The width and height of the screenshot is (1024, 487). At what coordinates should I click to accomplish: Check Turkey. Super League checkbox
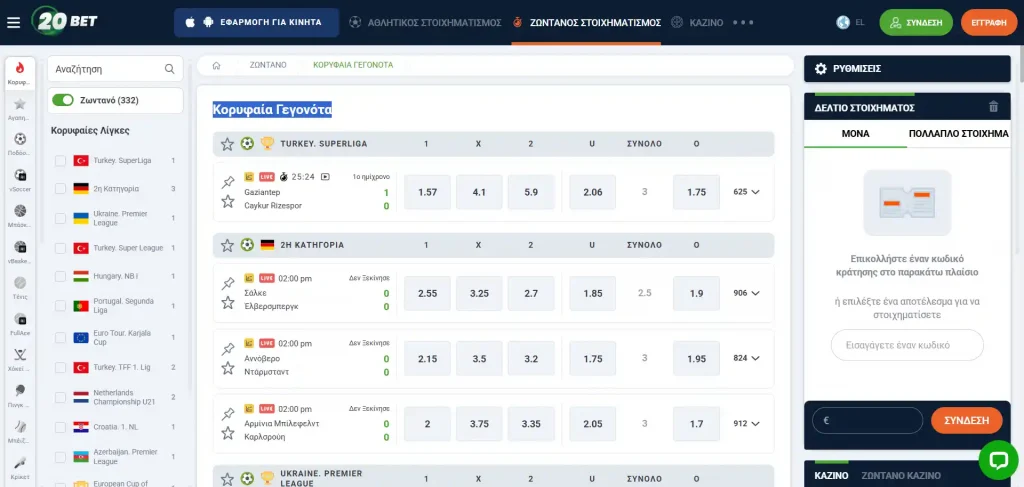coord(60,248)
